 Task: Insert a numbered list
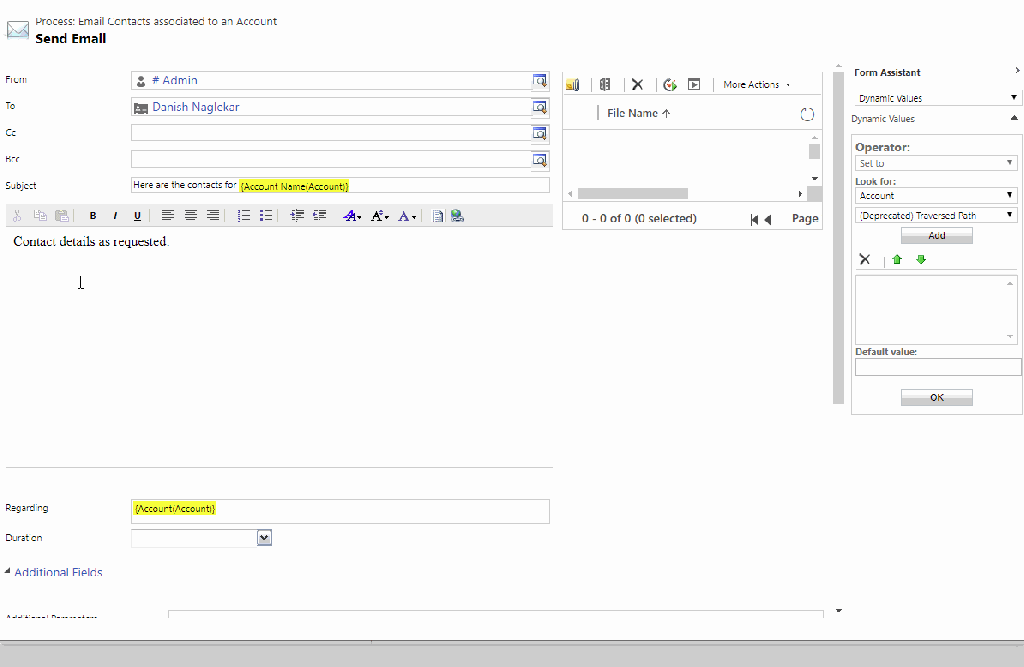click(x=244, y=216)
